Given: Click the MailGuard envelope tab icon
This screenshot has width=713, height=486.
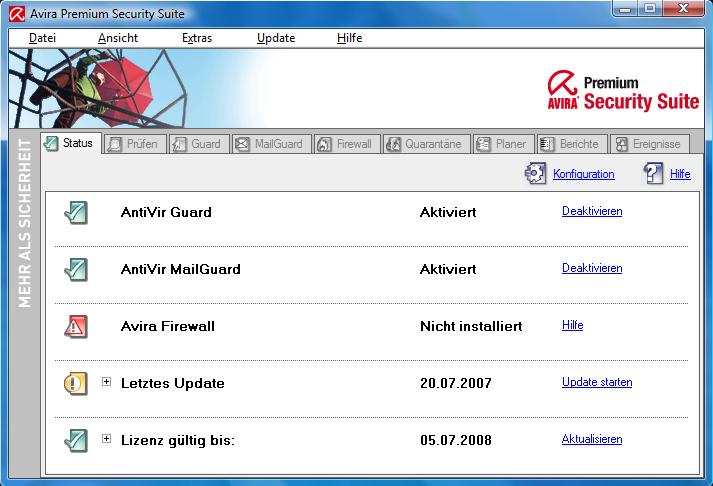Looking at the screenshot, I should coord(242,144).
